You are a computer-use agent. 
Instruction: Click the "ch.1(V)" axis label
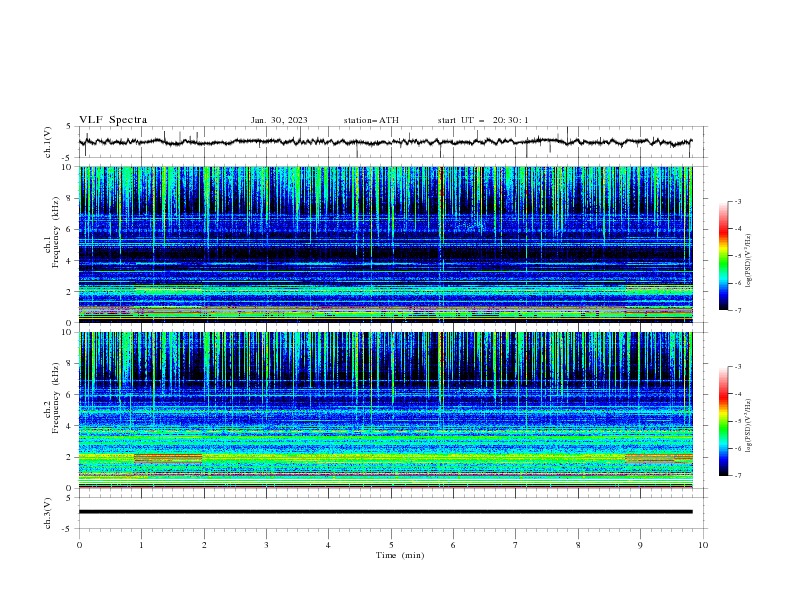48,142
